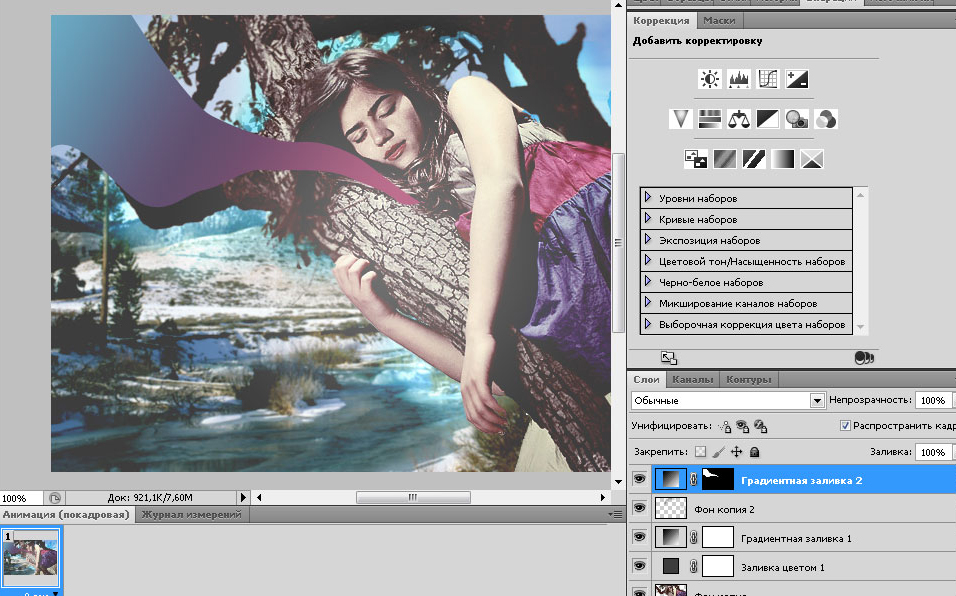Add a Gradient Map adjustment

point(783,159)
